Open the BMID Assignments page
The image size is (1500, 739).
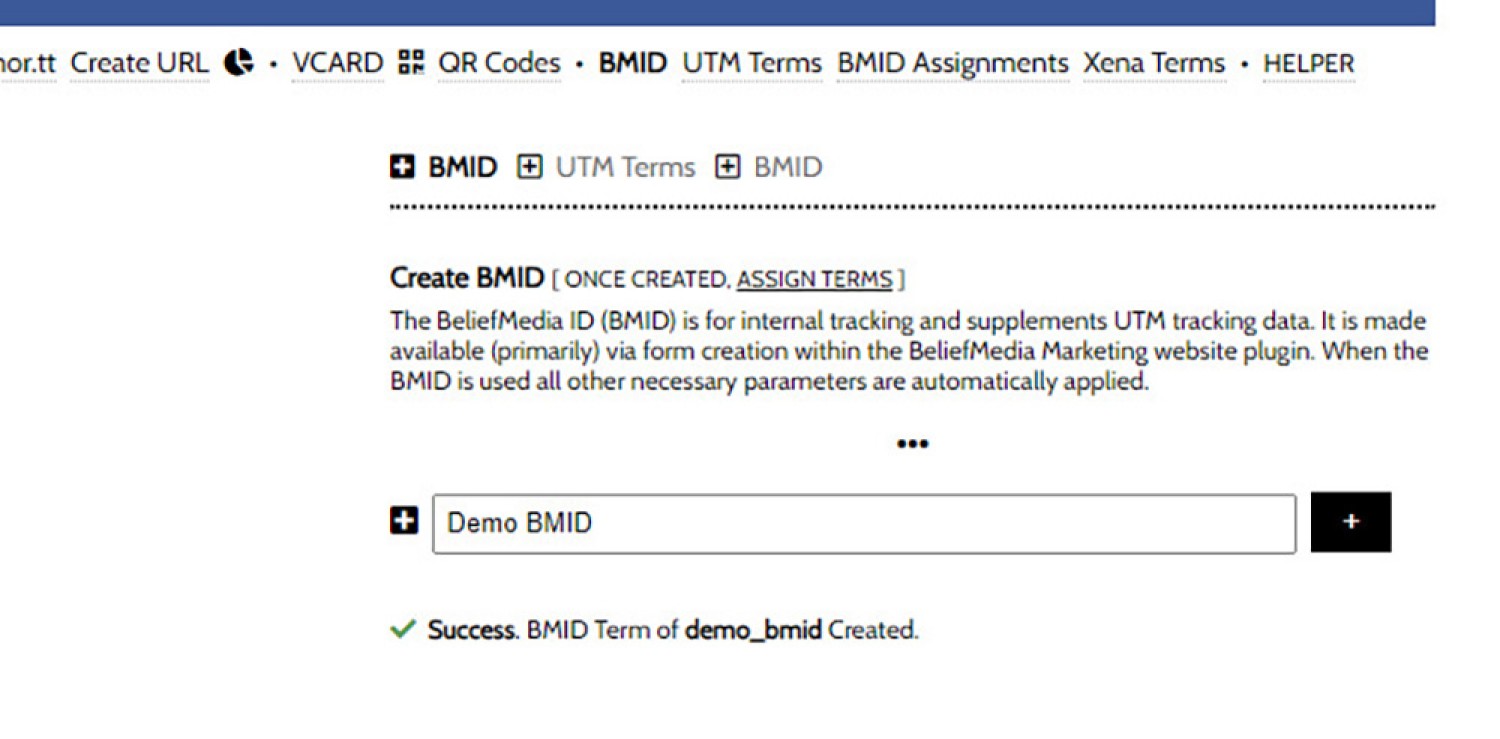coord(953,63)
